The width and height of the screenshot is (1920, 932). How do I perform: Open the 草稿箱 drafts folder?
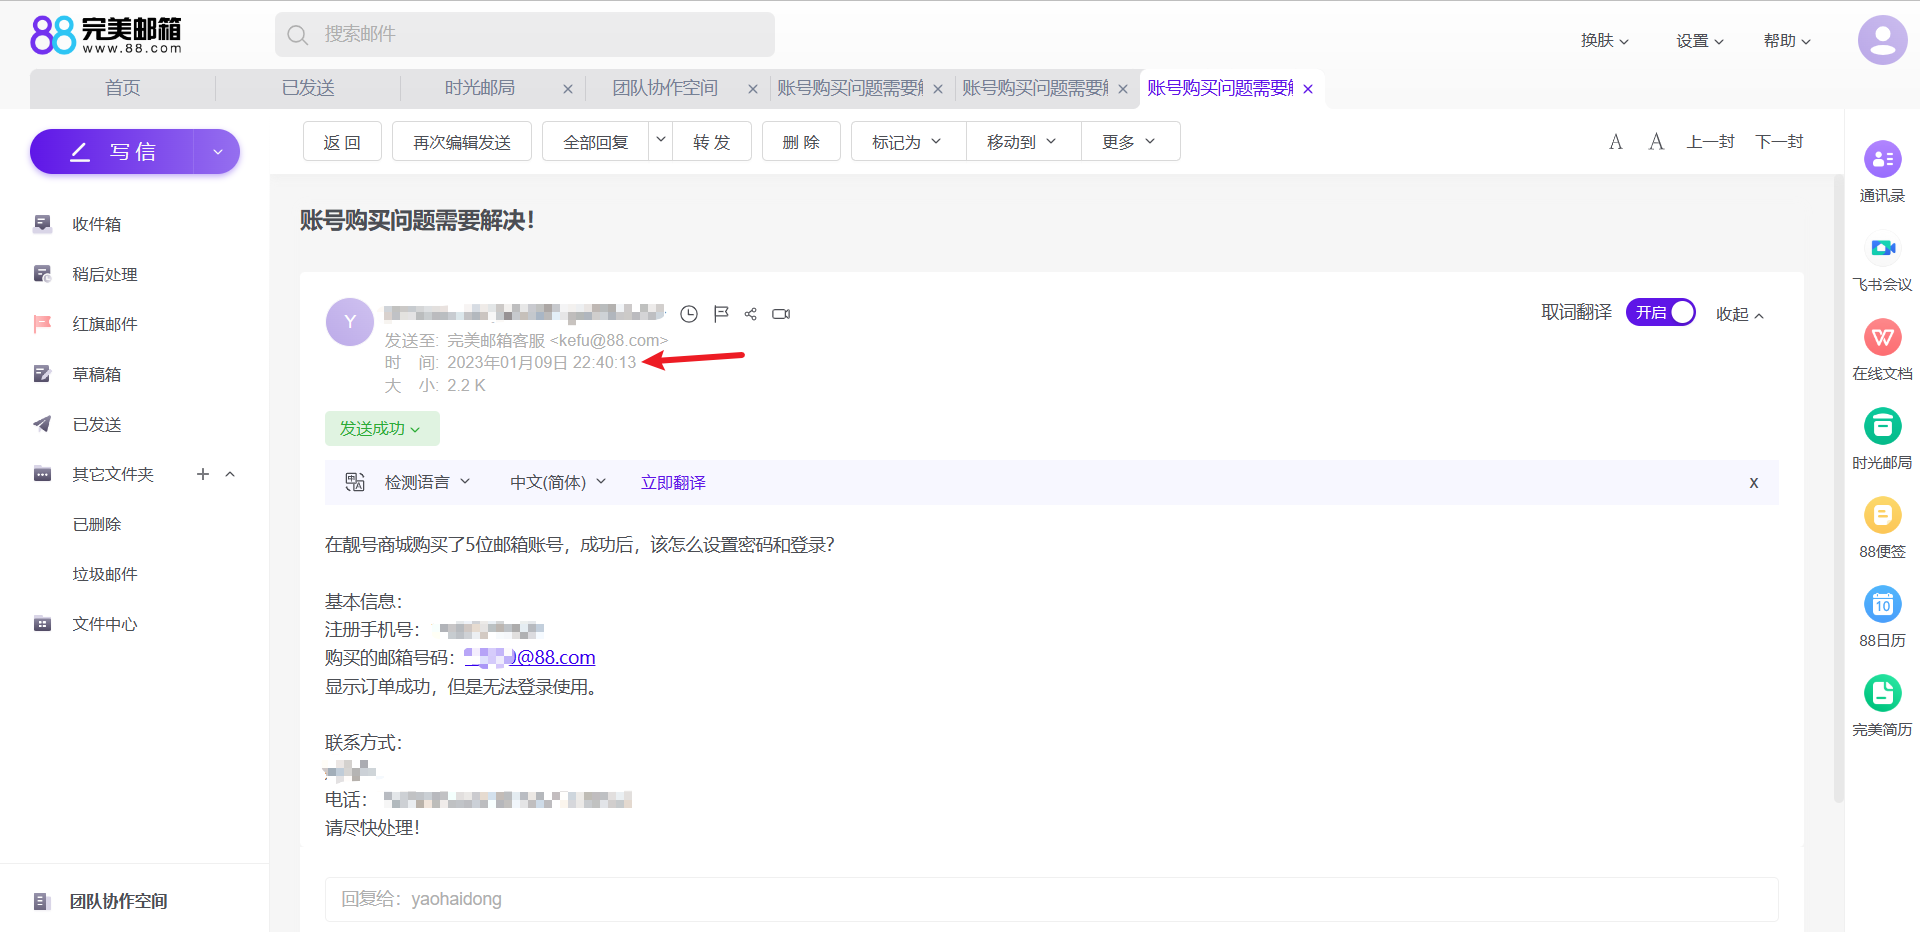coord(97,374)
